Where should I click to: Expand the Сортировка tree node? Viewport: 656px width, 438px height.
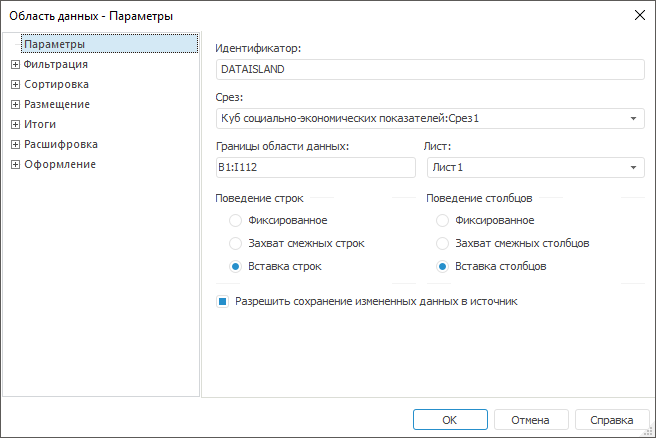15,84
